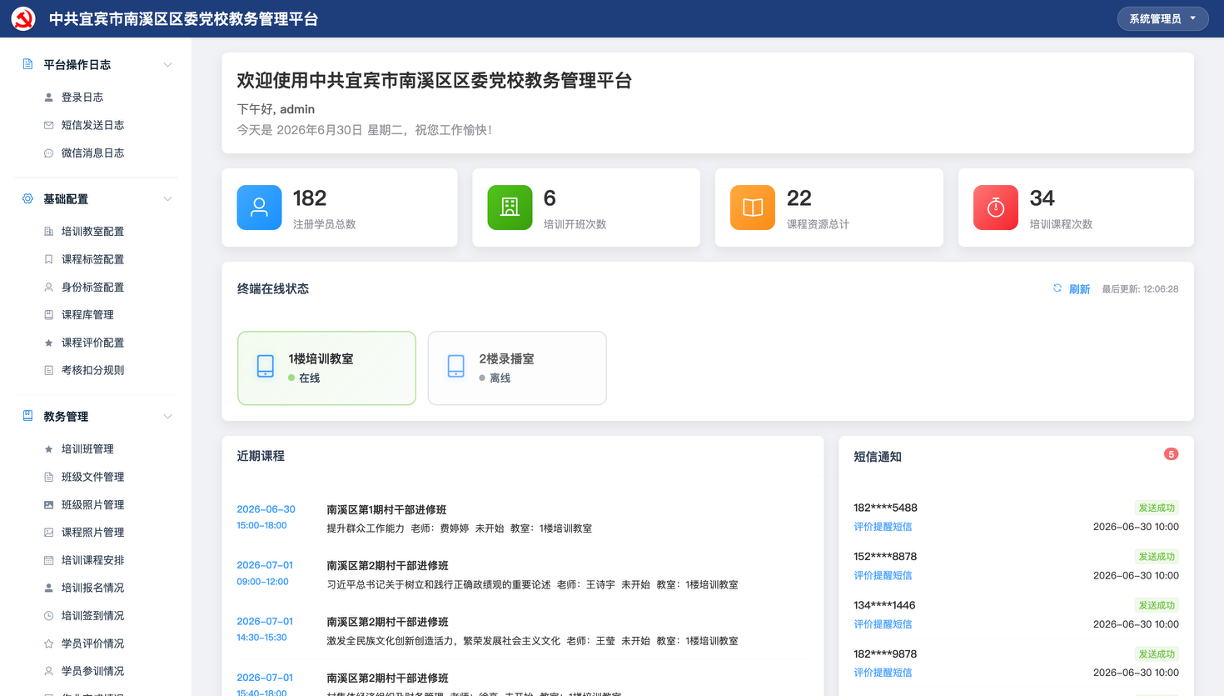
Task: Click the 教务管理 book icon
Action: 28,416
